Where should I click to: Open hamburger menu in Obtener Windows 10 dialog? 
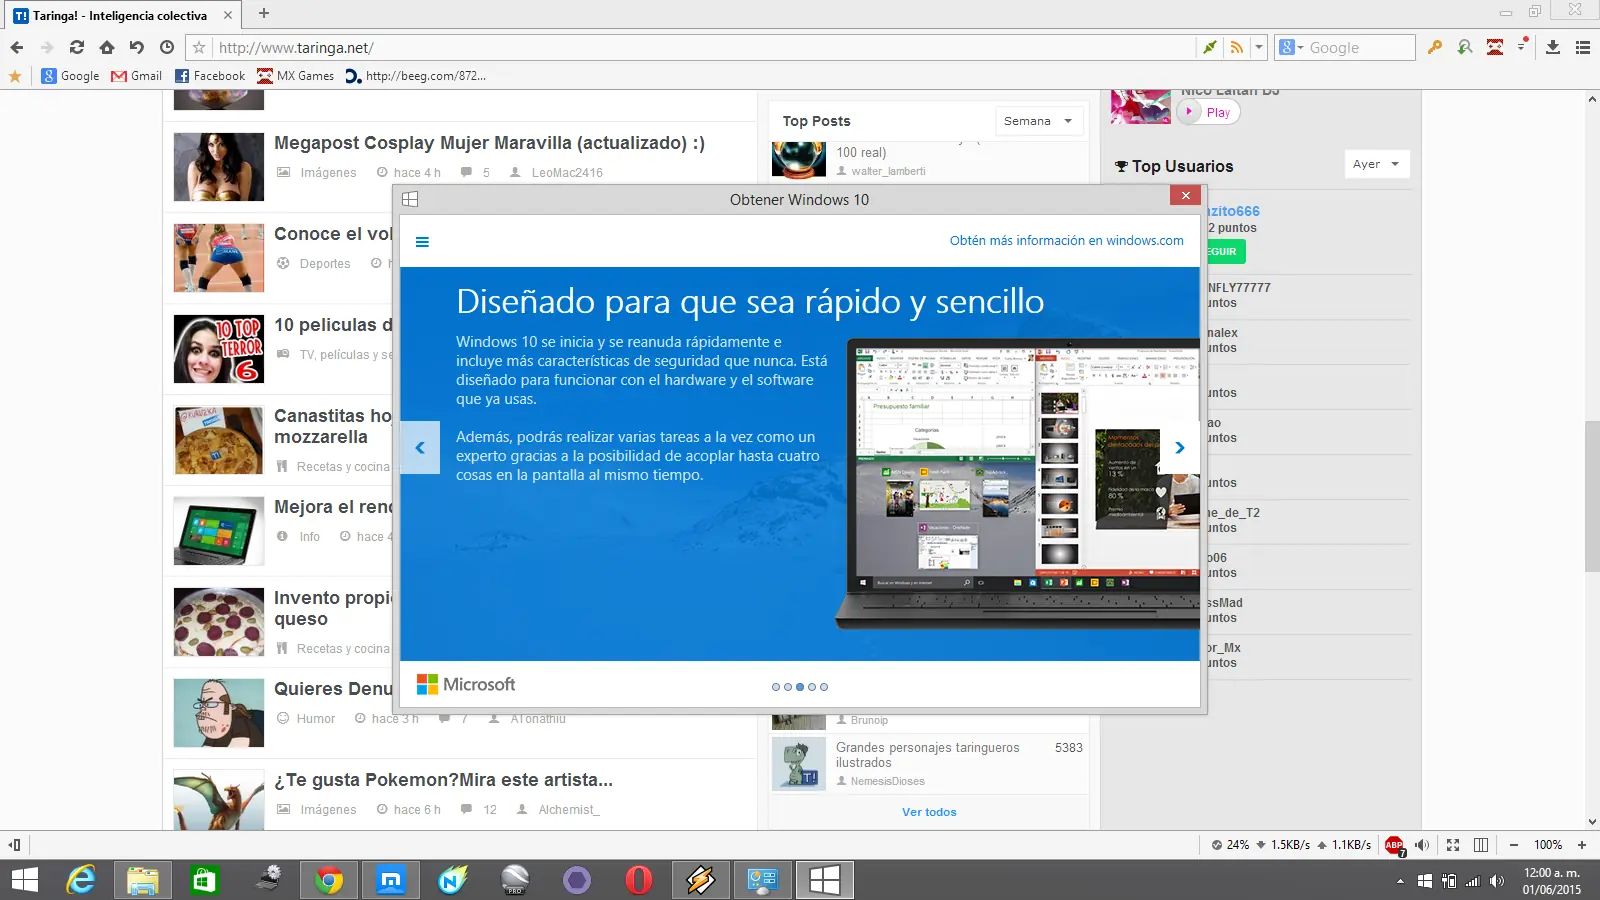[x=422, y=242]
